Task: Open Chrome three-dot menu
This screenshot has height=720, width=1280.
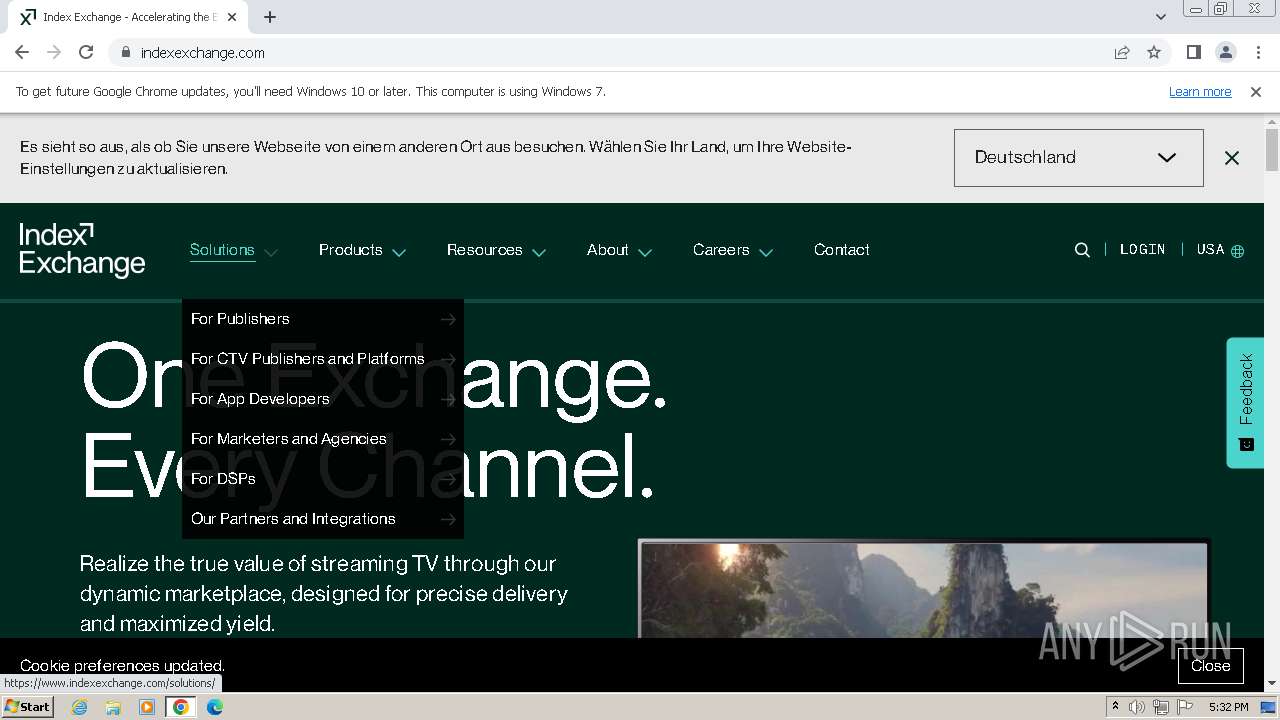Action: point(1256,52)
